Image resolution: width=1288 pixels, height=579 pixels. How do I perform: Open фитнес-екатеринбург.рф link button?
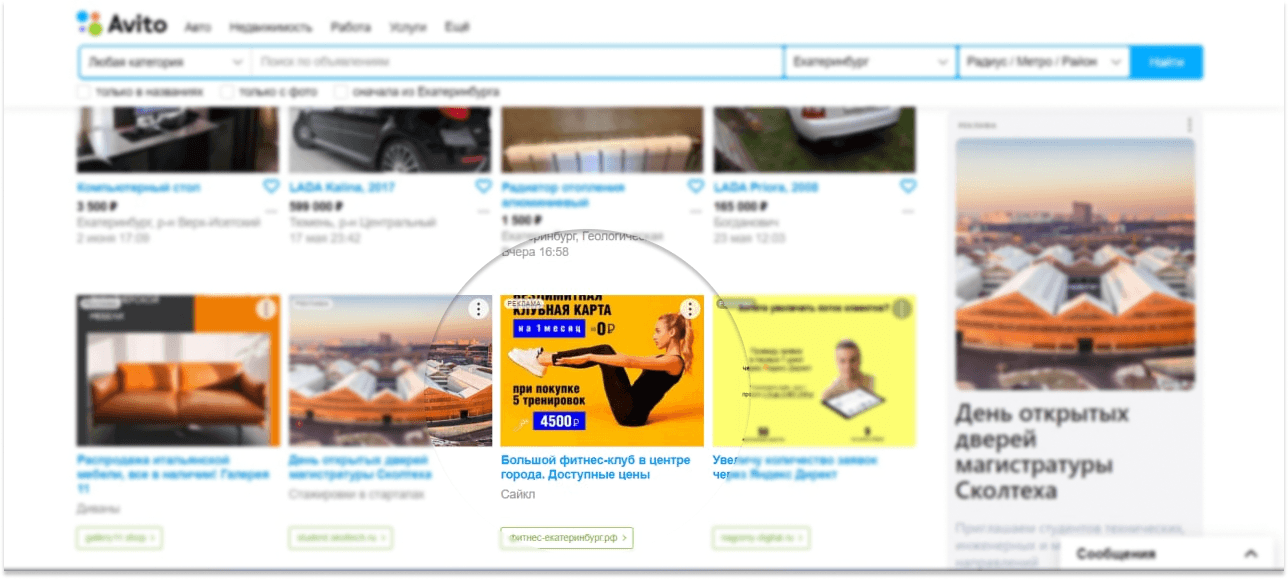567,538
